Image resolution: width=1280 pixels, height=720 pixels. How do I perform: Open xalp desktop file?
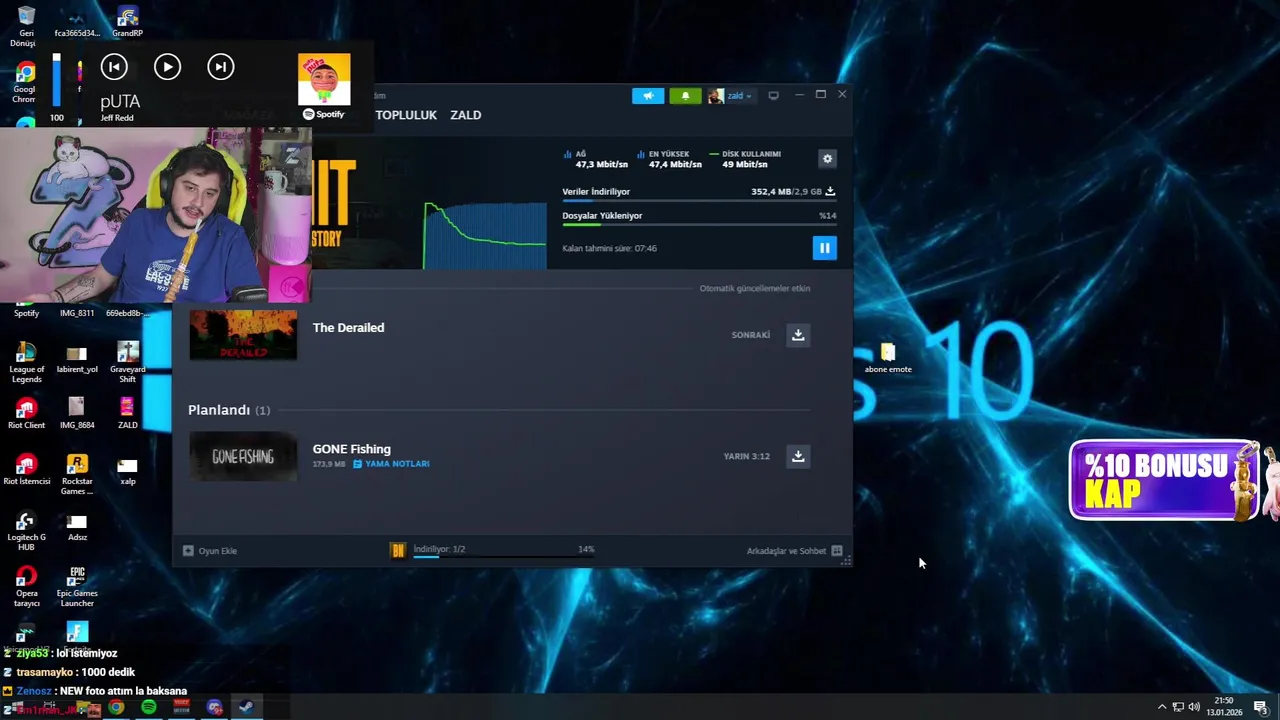point(127,470)
